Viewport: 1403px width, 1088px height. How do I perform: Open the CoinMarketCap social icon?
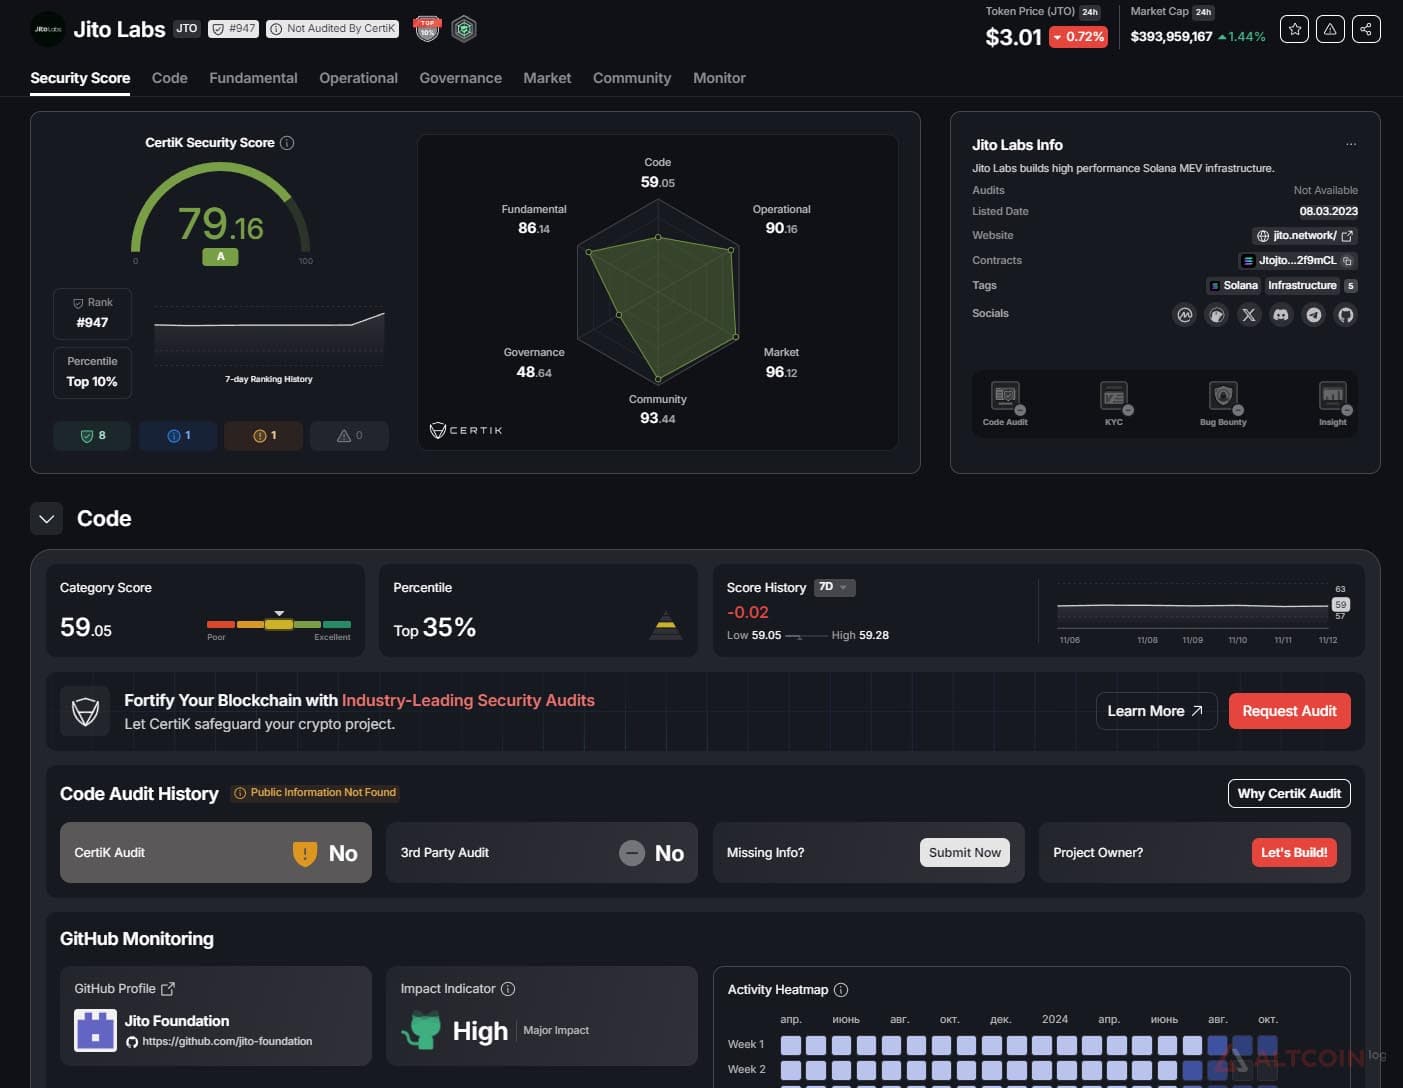pyautogui.click(x=1185, y=315)
